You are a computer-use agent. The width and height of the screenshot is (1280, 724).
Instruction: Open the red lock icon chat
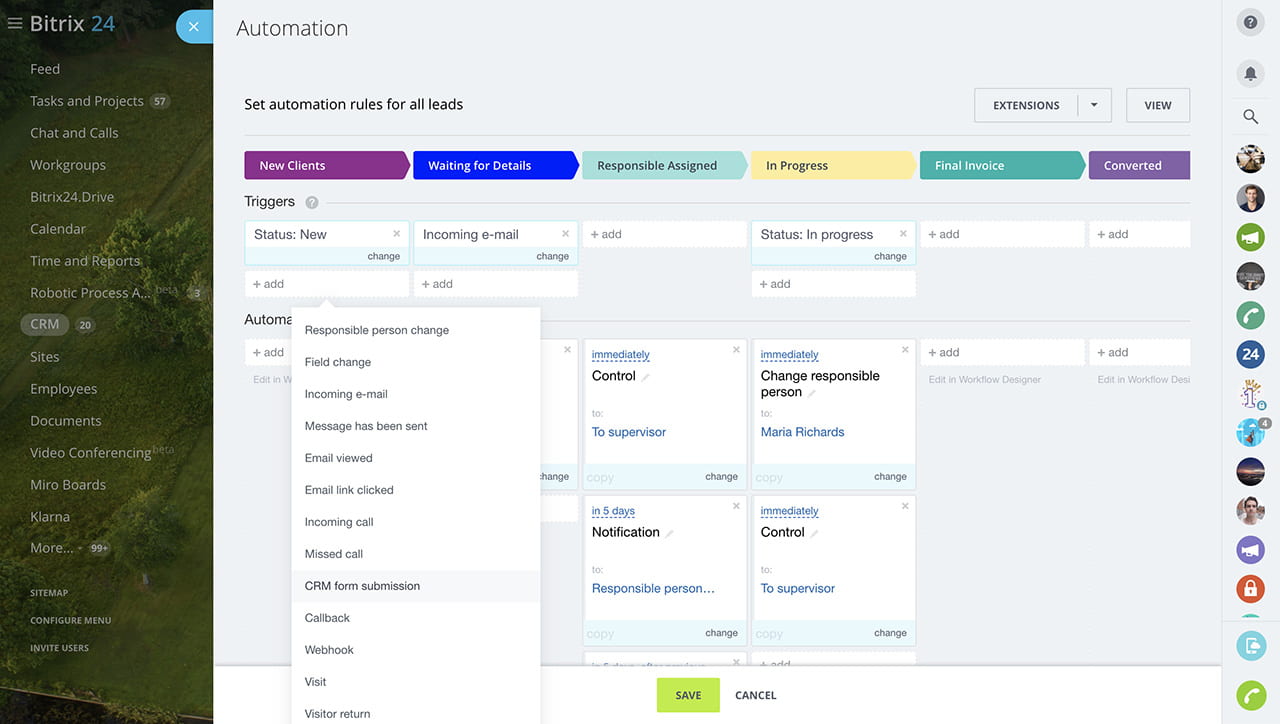click(x=1250, y=588)
